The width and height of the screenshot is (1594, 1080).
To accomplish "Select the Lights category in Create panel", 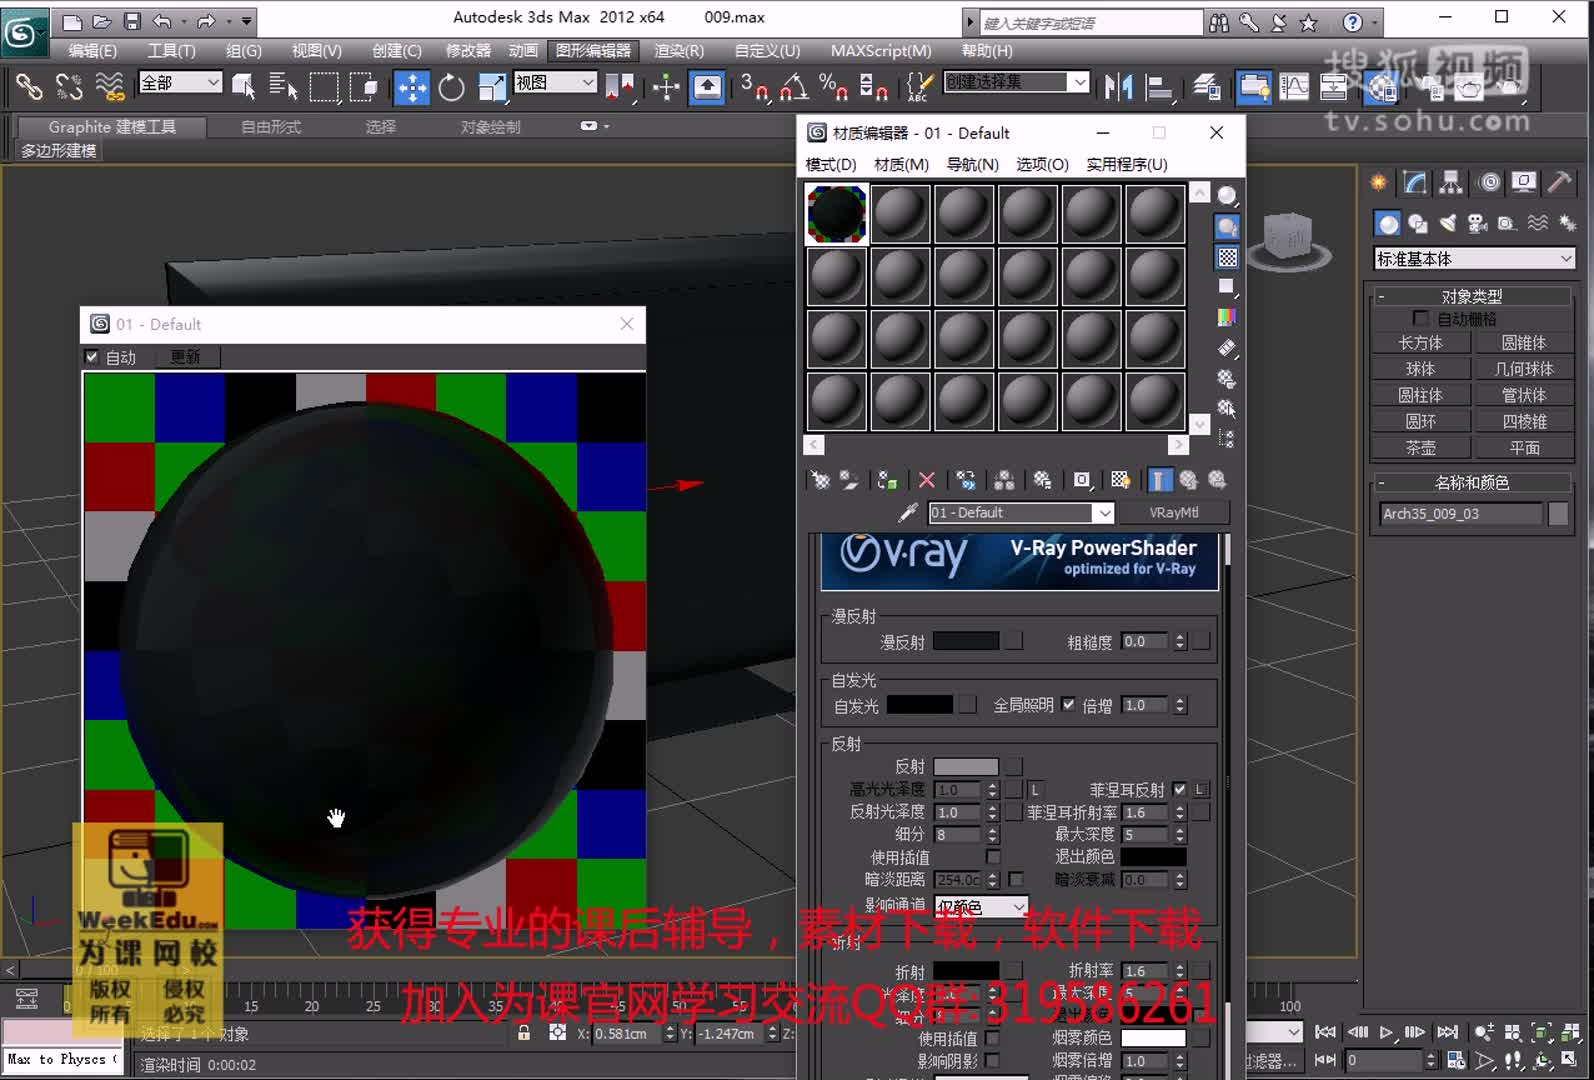I will click(x=1448, y=223).
